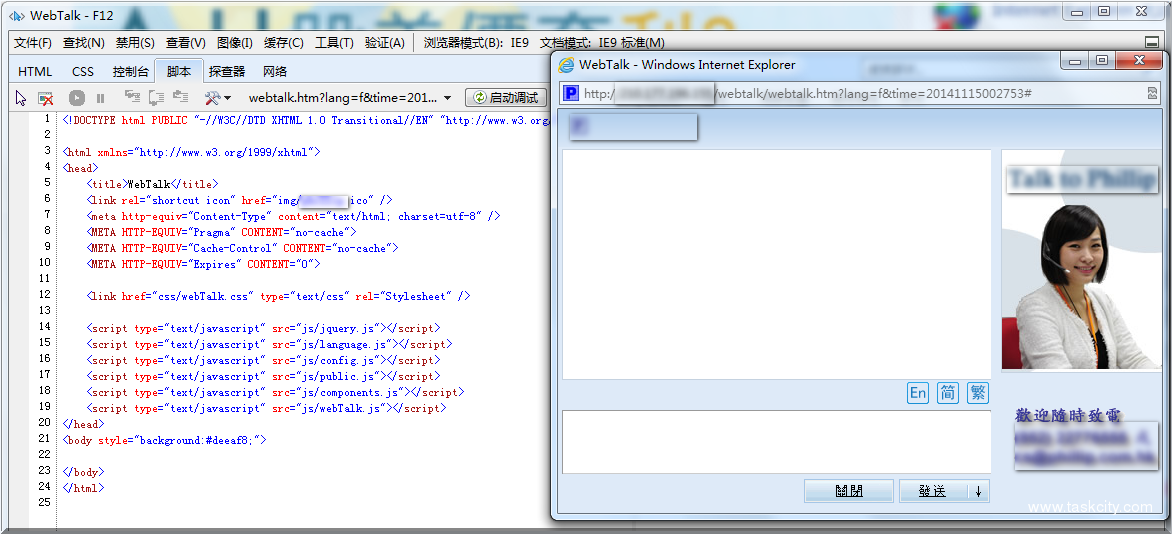Switch to the 控制台 console tab

coord(130,71)
